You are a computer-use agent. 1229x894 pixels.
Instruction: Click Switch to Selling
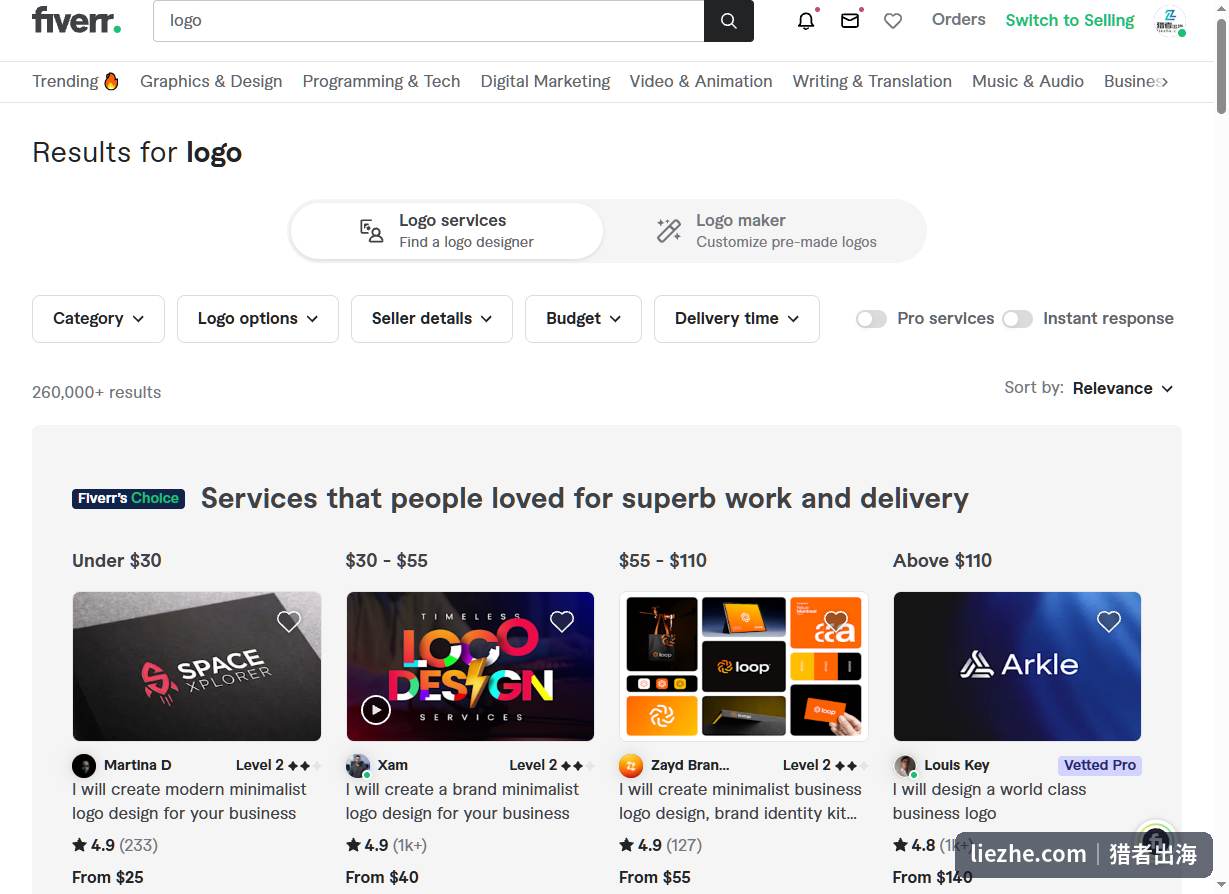tap(1070, 20)
